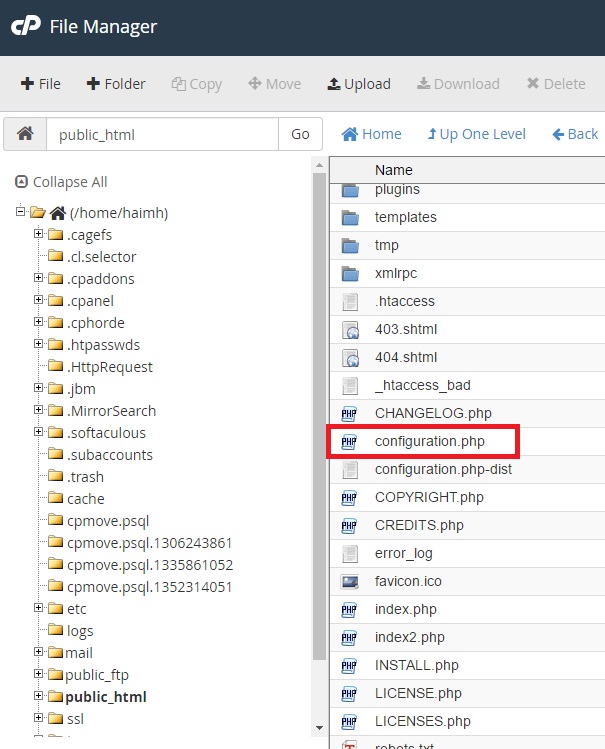Click the templates folder icon
605x749 pixels.
tap(350, 218)
